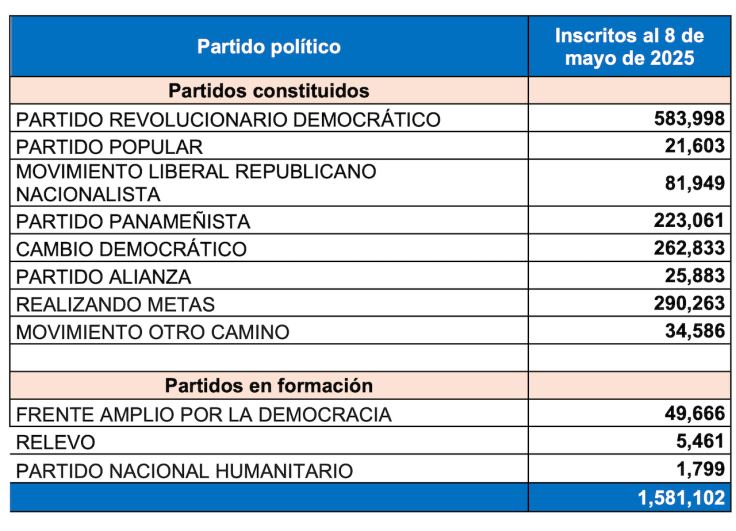This screenshot has height=531, width=736.
Task: Select the "Inscritos al 8 de mayo" header
Action: (x=629, y=47)
